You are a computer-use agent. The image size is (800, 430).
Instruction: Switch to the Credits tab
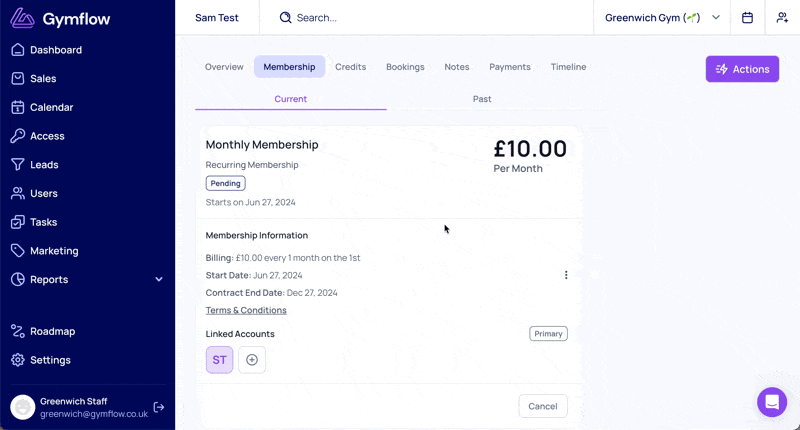[x=351, y=67]
